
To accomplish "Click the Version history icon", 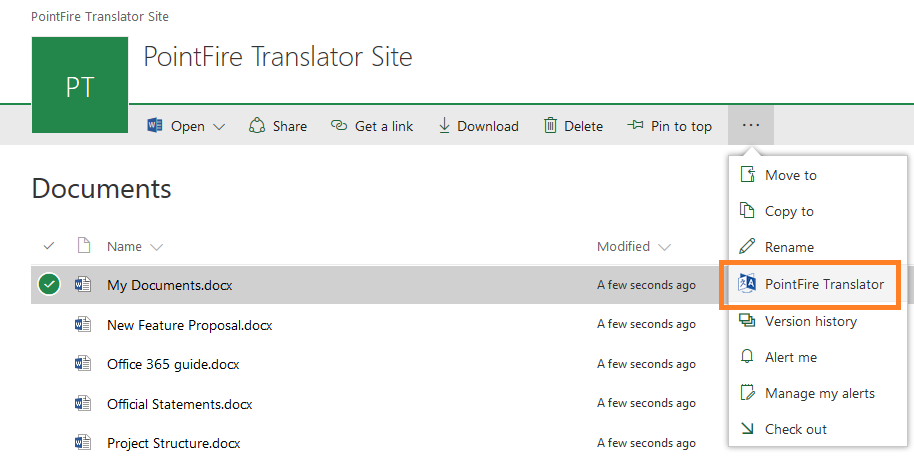I will (747, 320).
